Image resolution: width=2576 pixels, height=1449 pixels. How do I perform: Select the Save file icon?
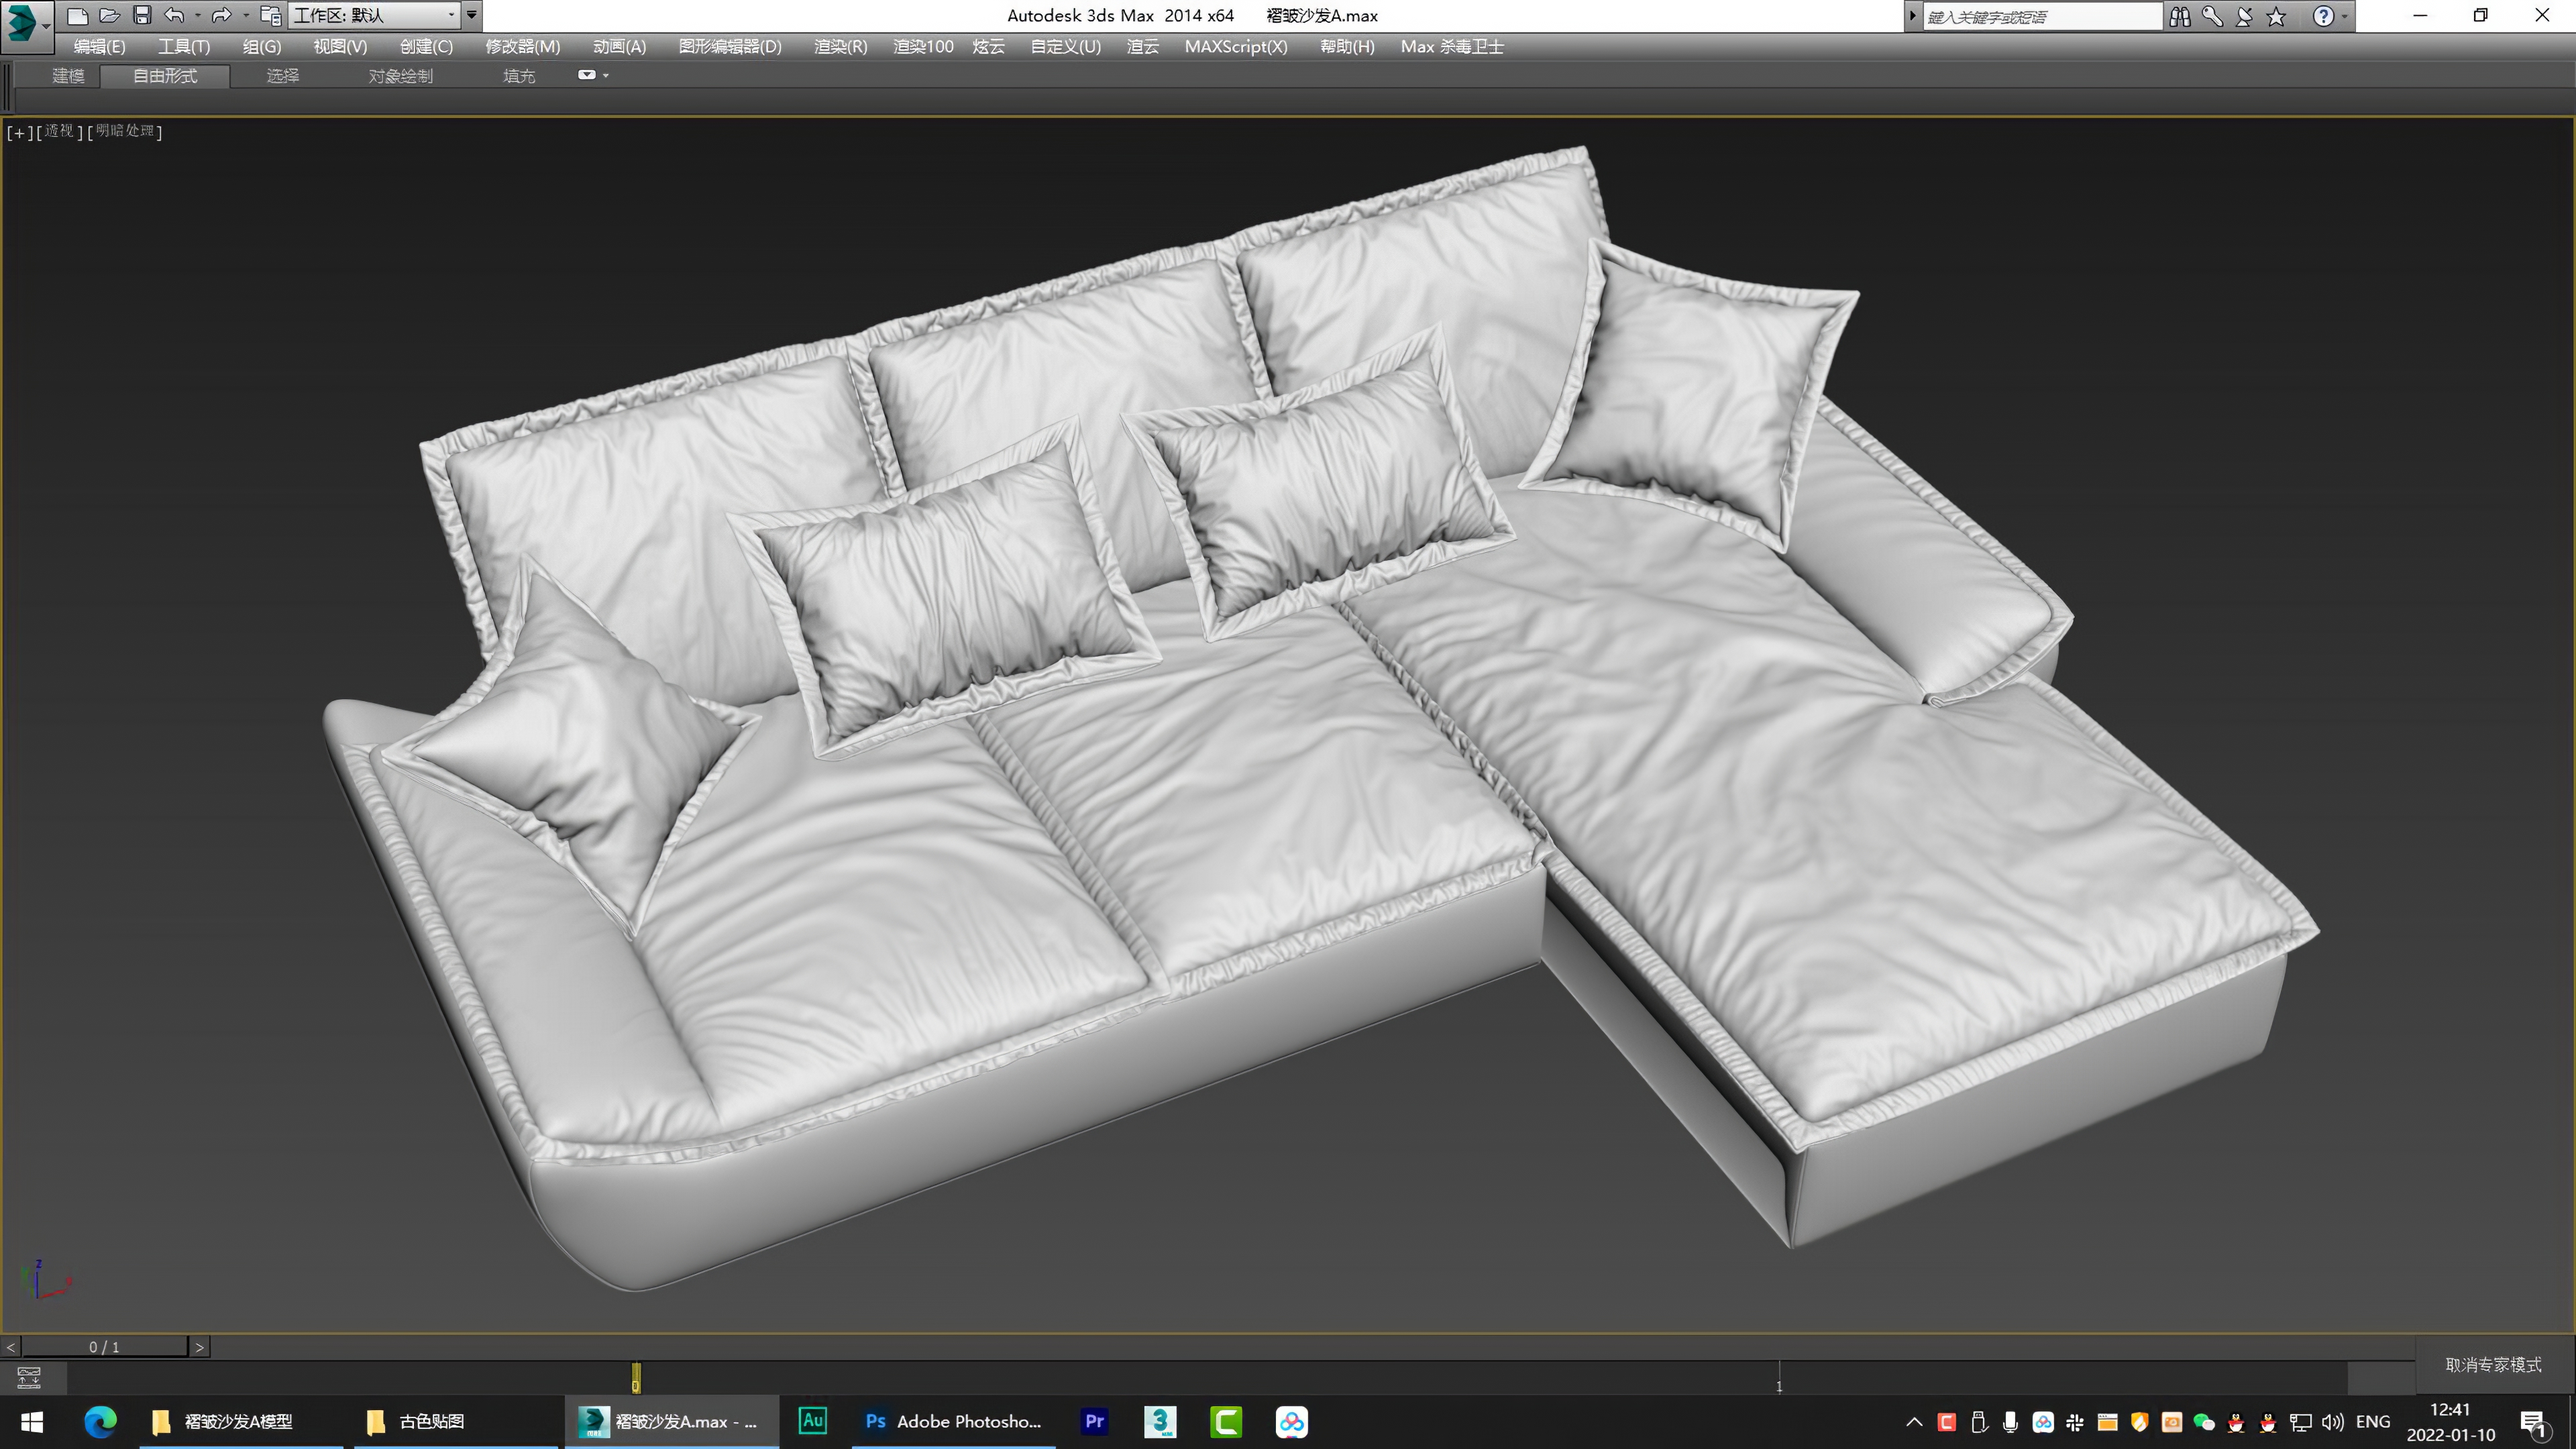coord(143,15)
